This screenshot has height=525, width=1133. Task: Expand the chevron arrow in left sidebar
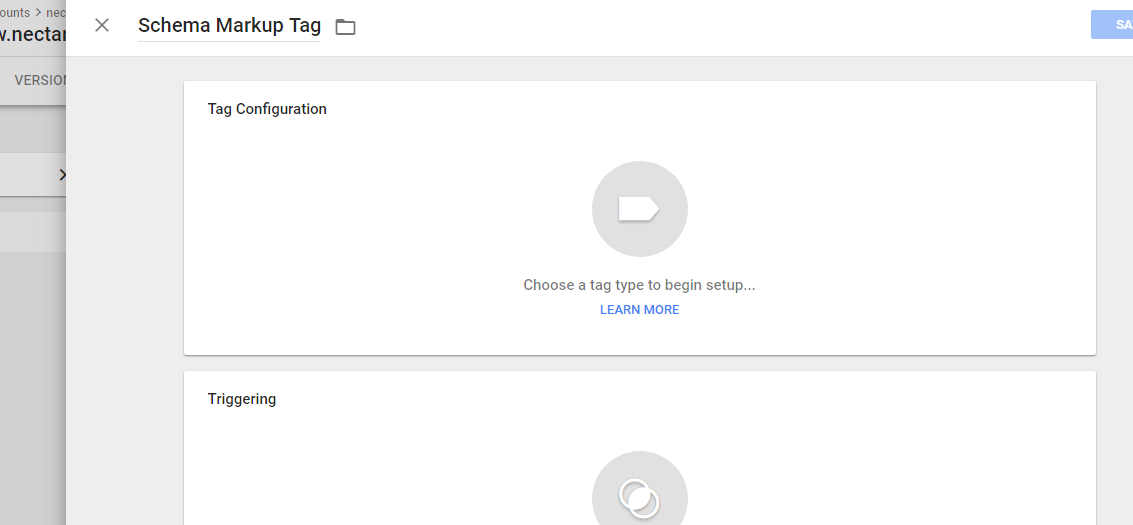[62, 175]
